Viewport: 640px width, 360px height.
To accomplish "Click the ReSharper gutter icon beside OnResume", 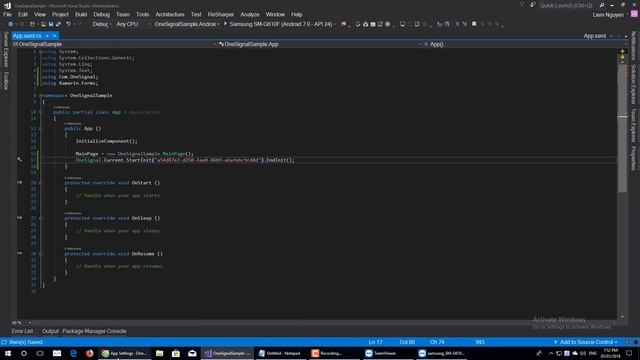I will [20, 253].
